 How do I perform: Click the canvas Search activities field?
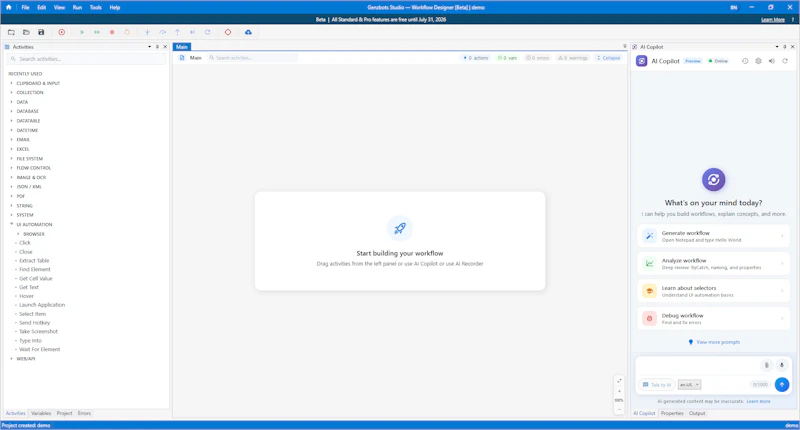click(253, 58)
